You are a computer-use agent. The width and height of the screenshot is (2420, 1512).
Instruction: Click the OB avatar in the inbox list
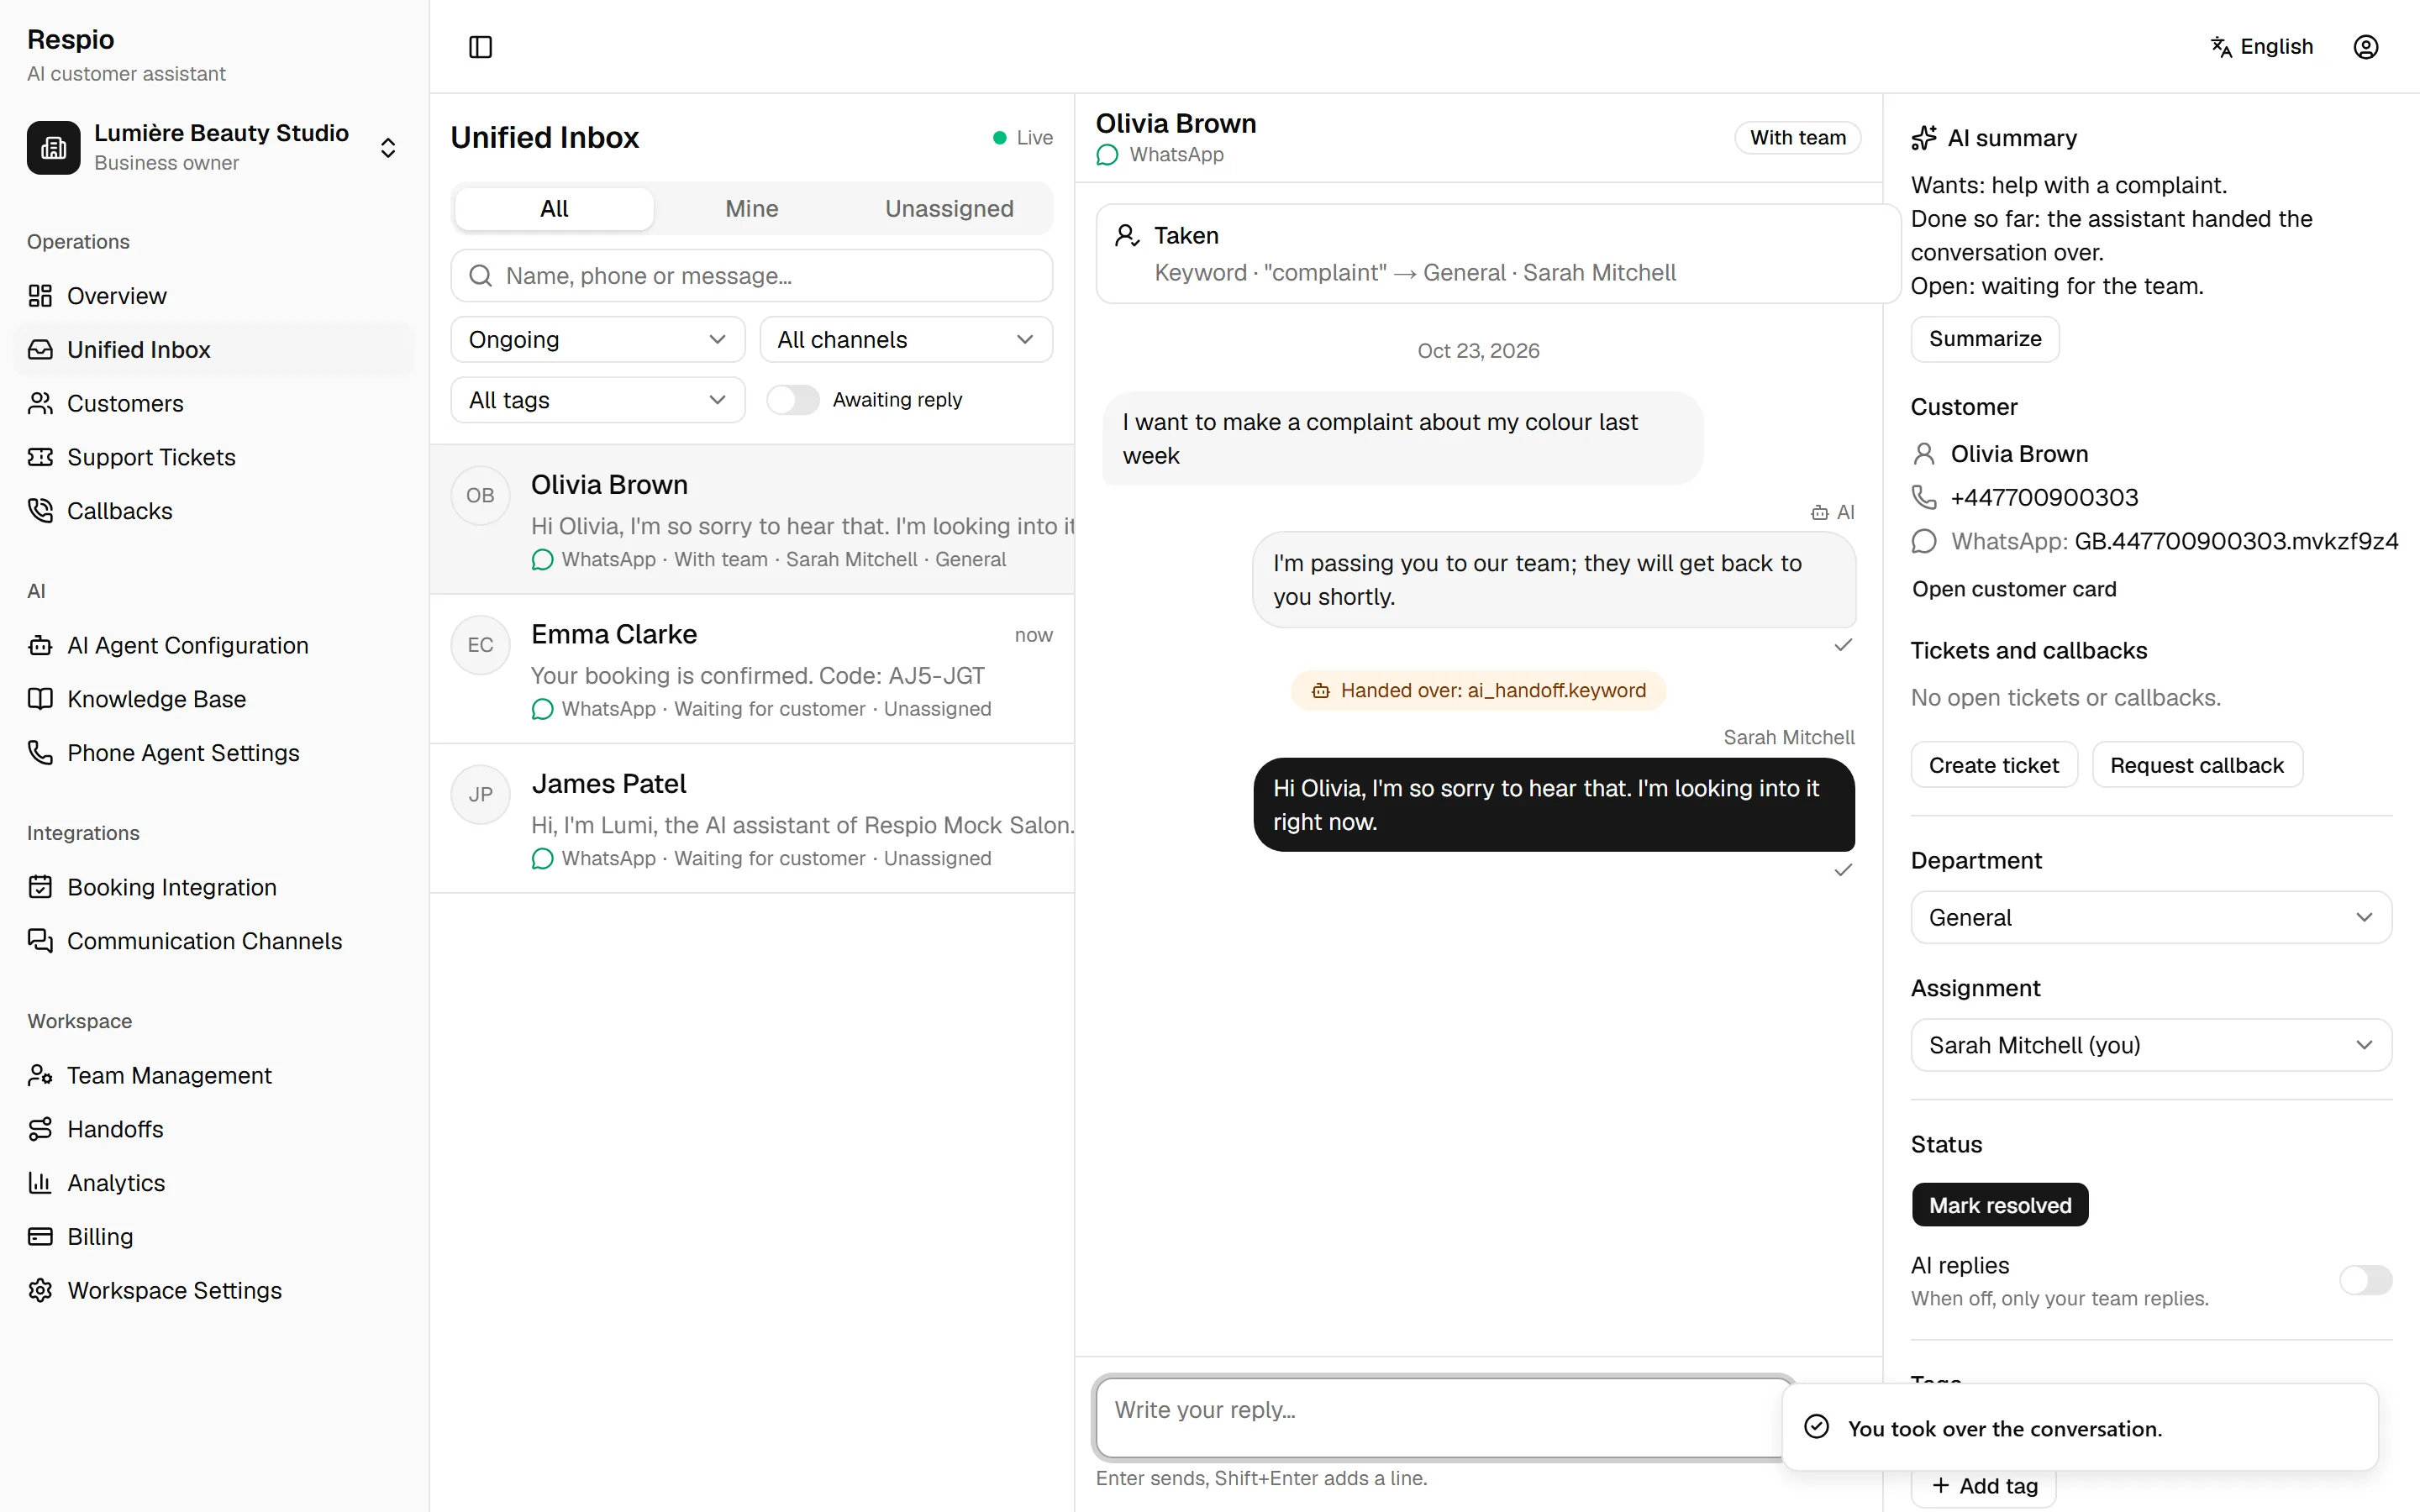click(480, 495)
